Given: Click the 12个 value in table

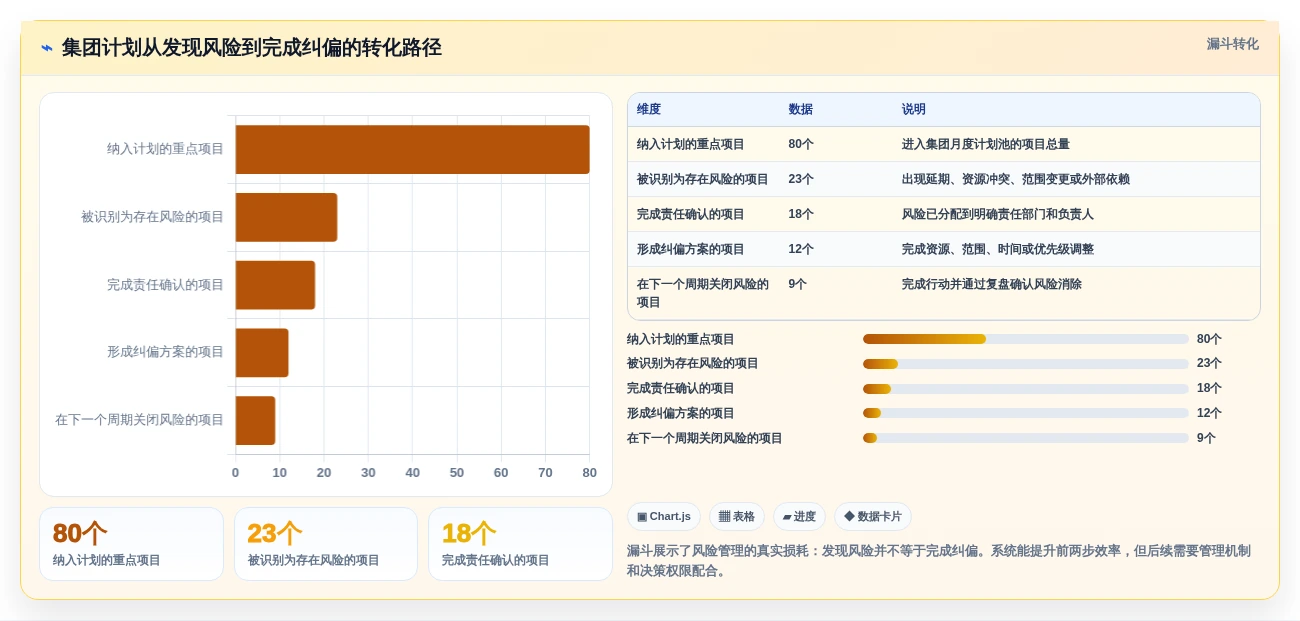Looking at the screenshot, I should click(801, 249).
